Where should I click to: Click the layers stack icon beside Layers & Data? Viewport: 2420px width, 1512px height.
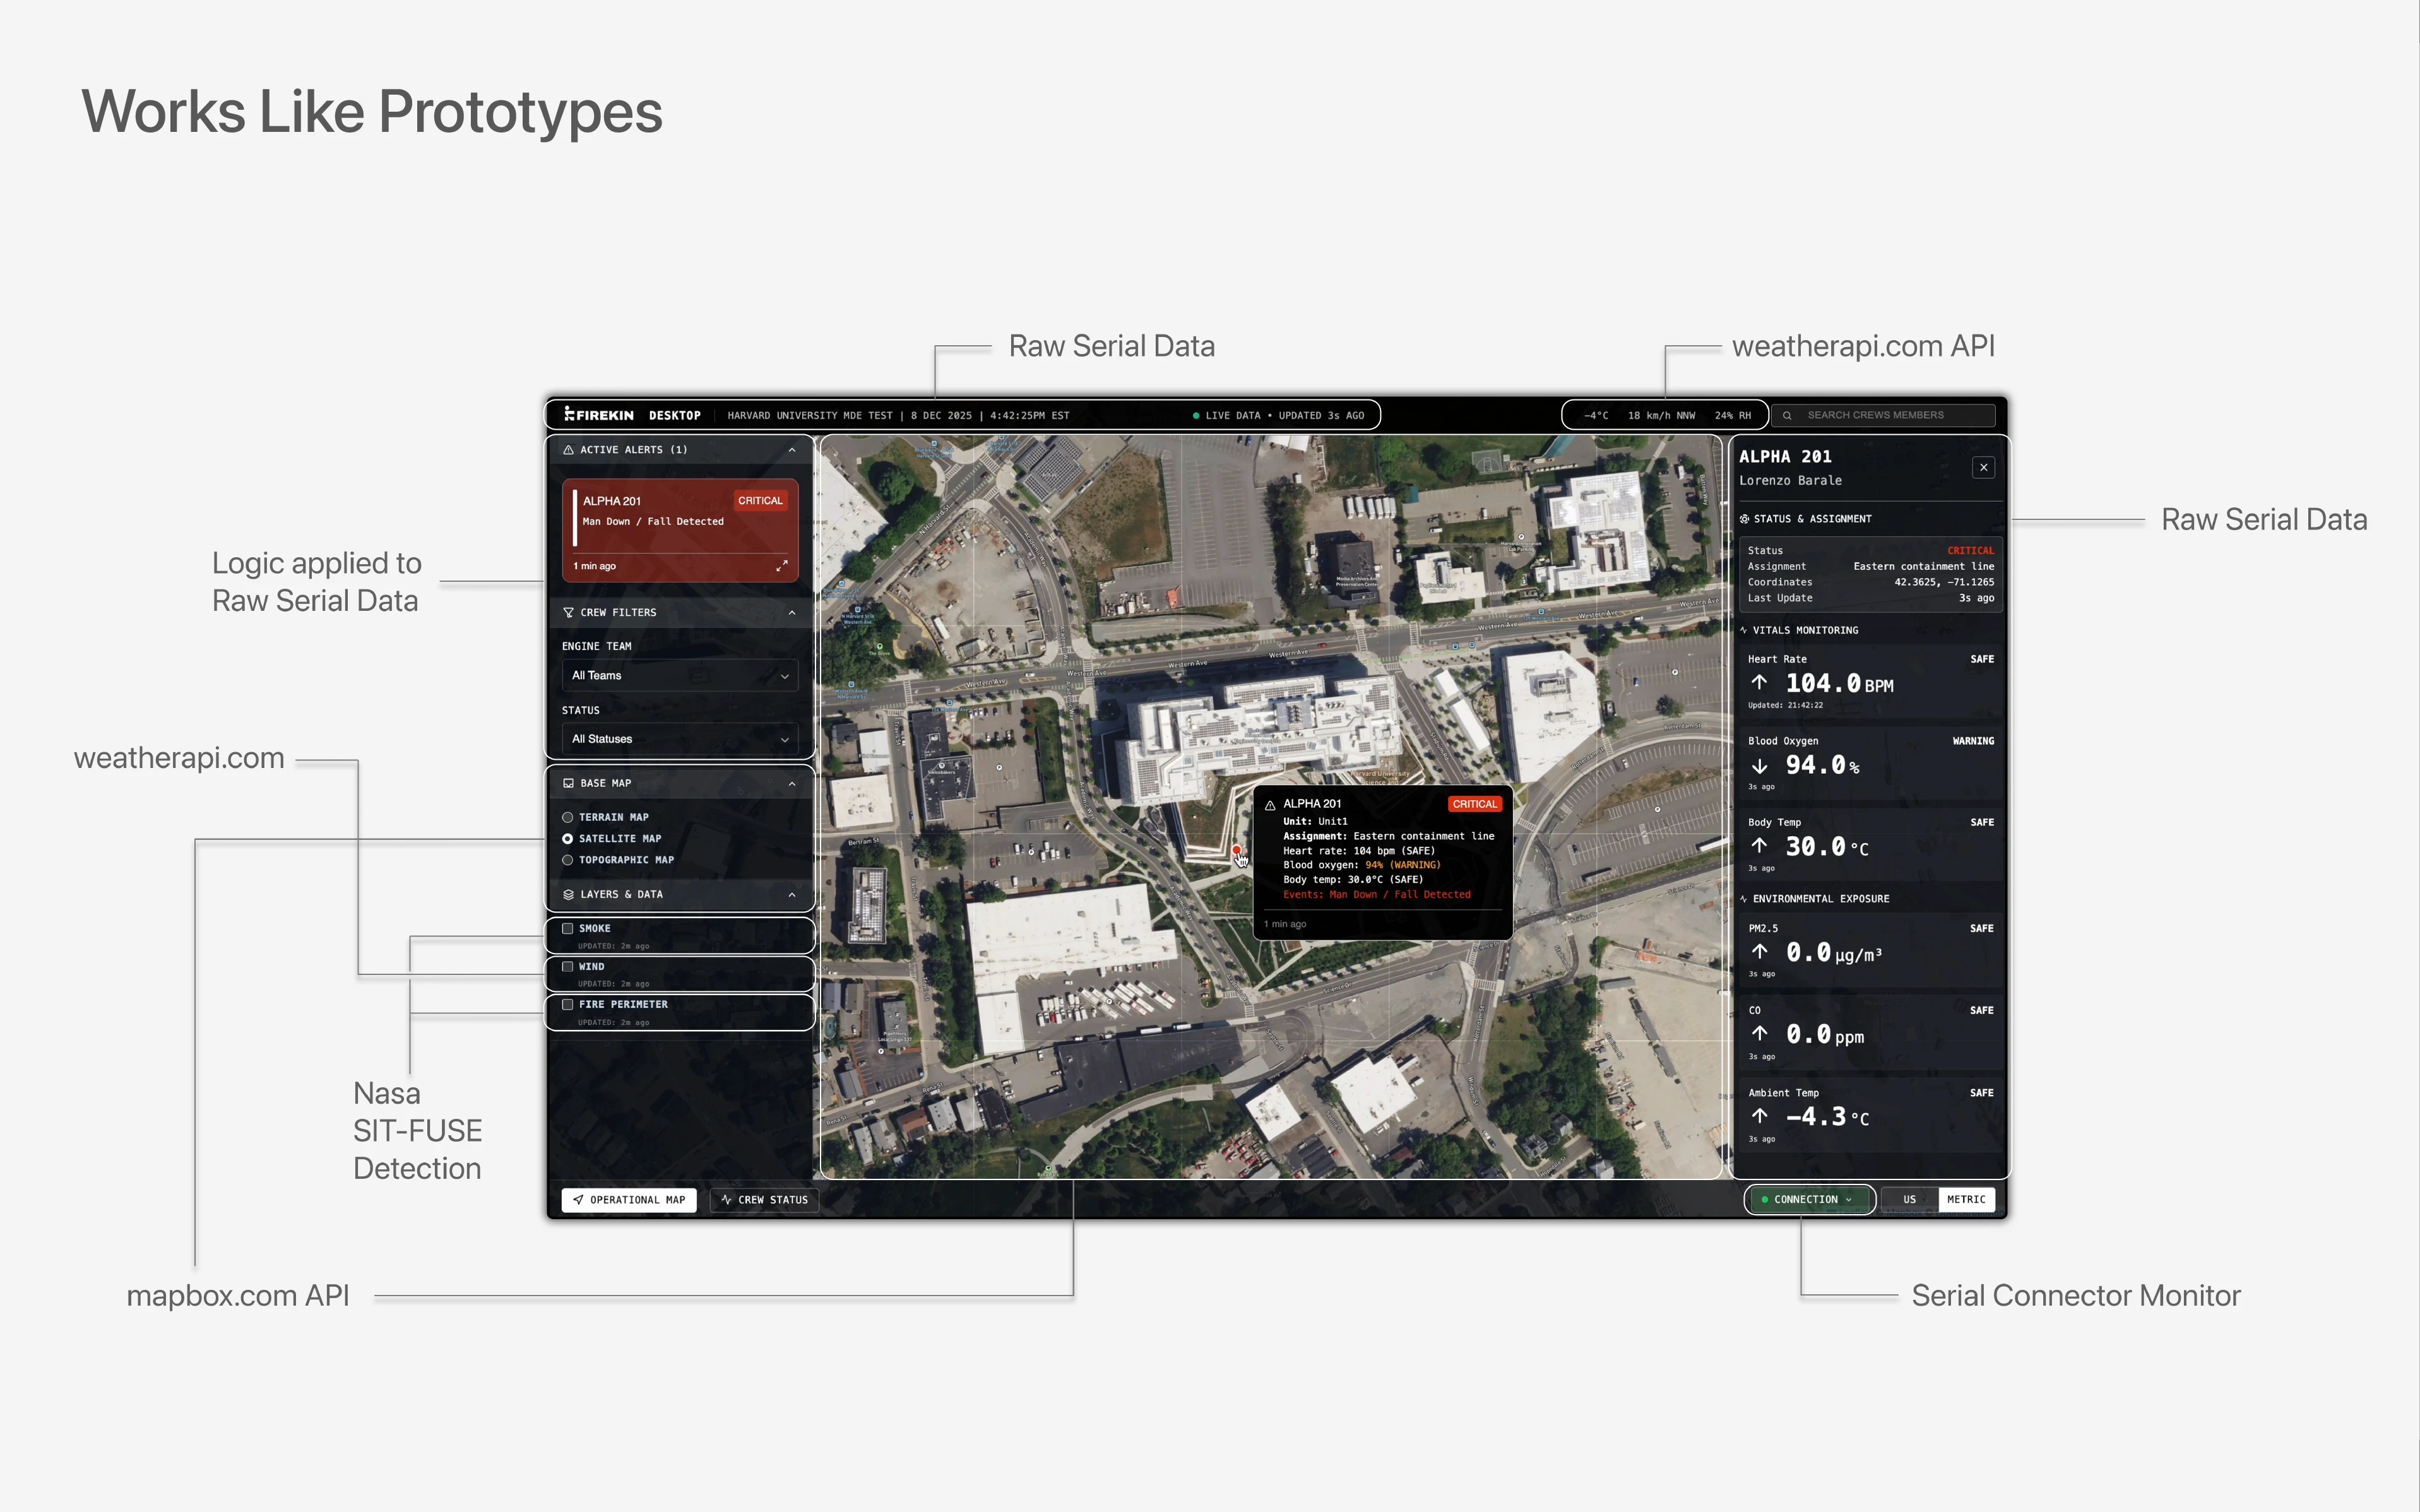[x=568, y=895]
